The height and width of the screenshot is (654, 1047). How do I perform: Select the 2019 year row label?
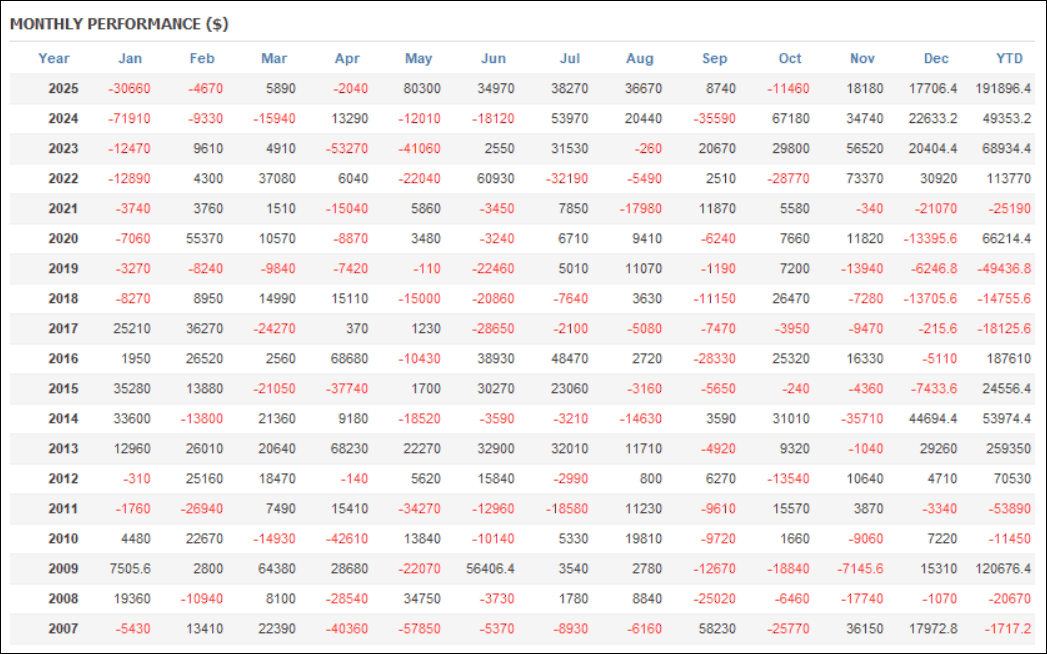click(63, 269)
